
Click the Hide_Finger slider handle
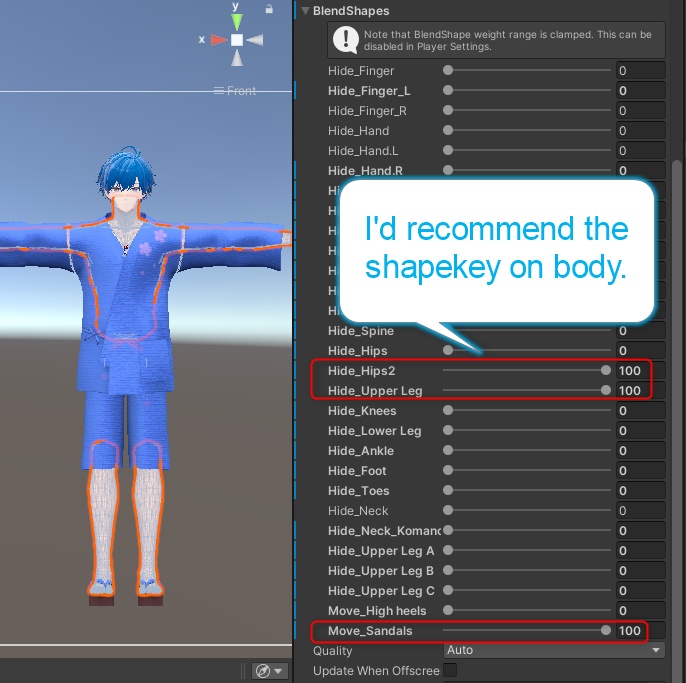(x=448, y=70)
